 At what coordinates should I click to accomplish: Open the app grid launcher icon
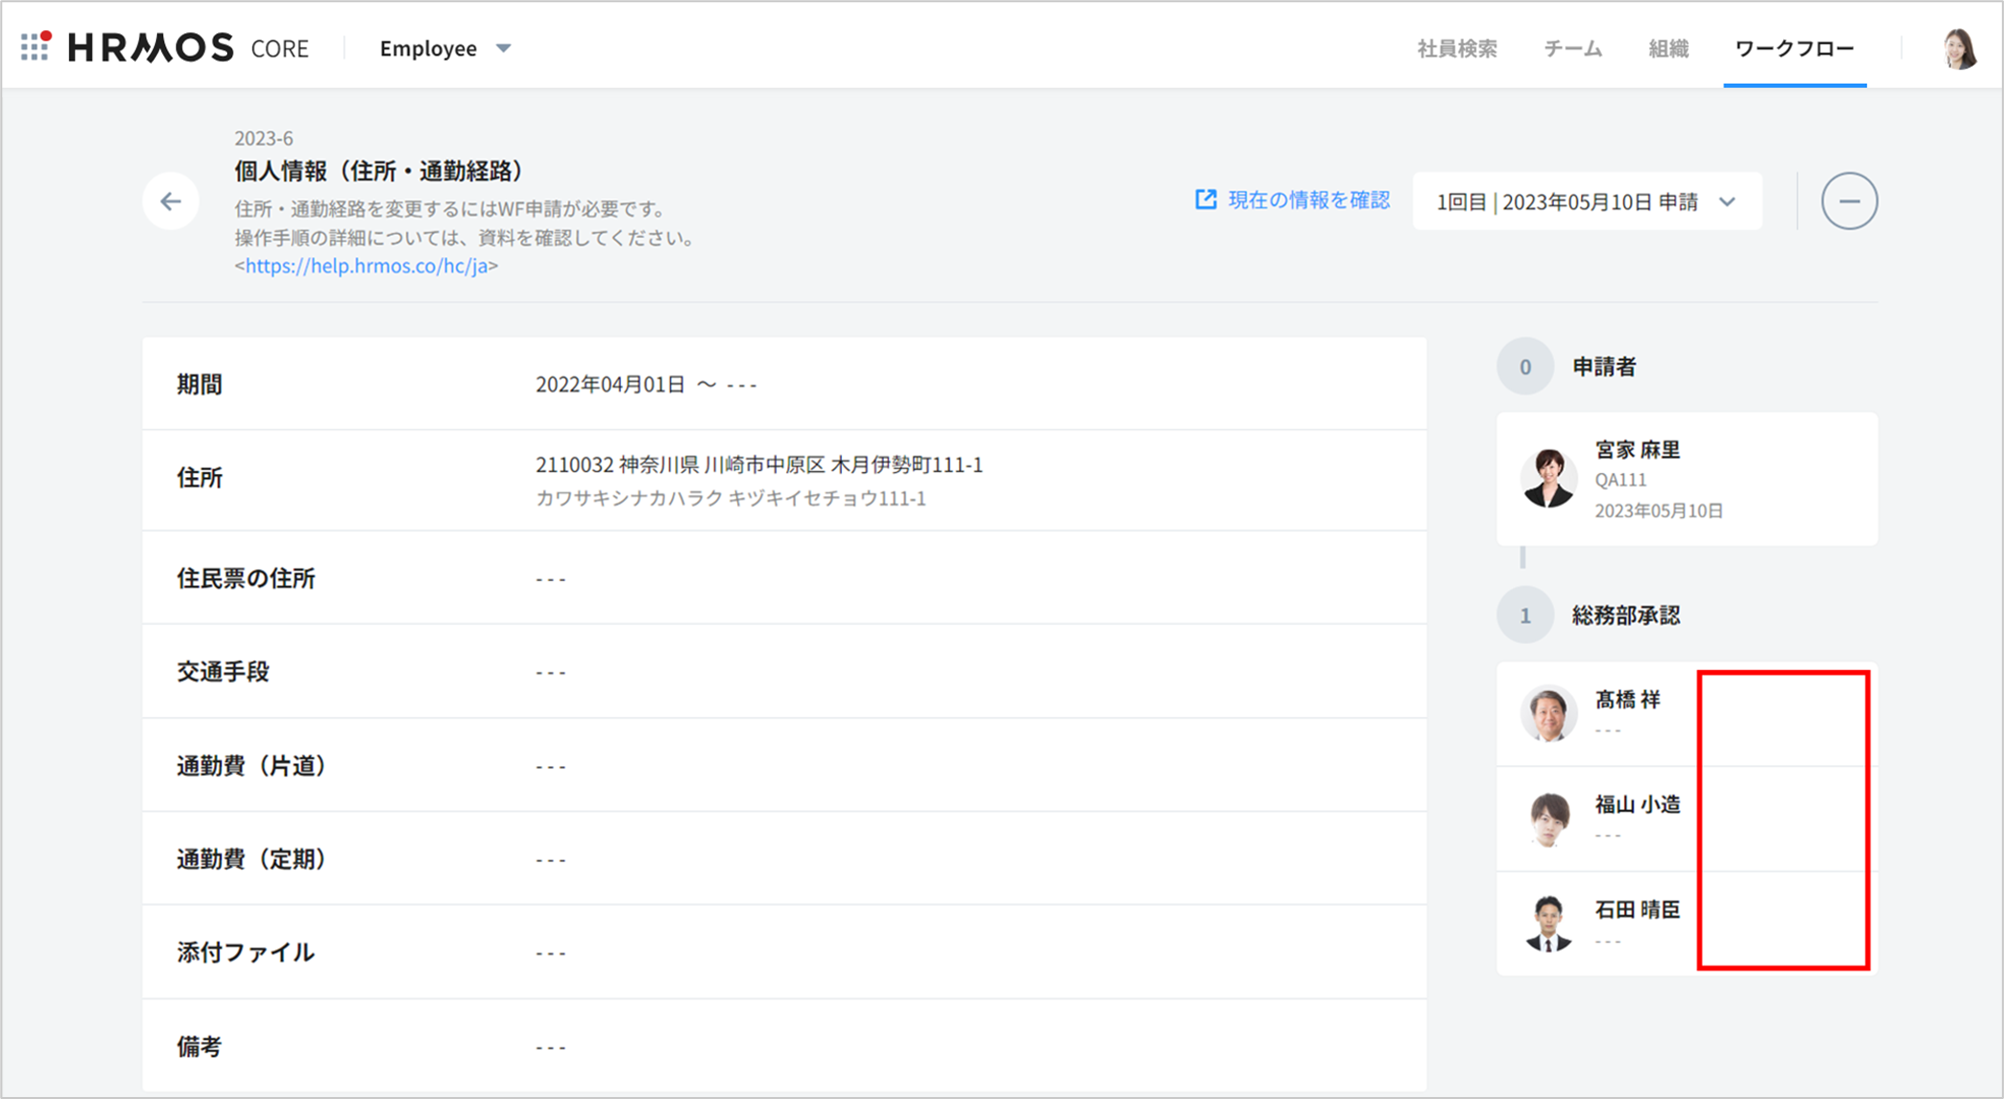(x=35, y=47)
